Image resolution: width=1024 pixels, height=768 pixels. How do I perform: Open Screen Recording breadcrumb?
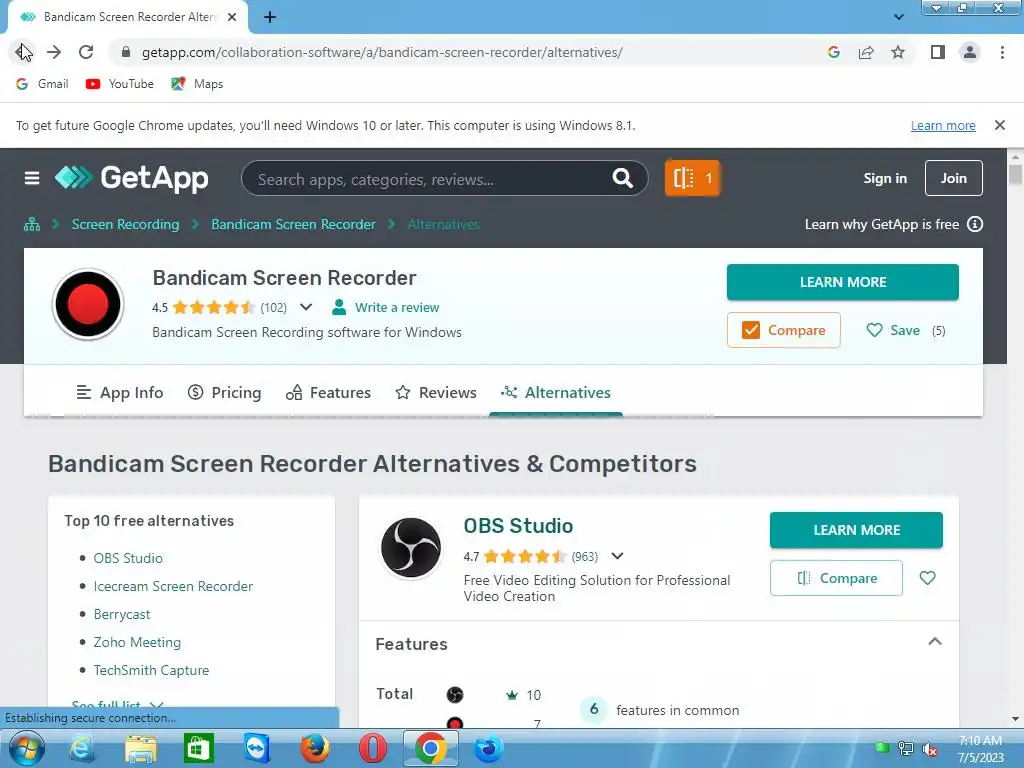125,225
